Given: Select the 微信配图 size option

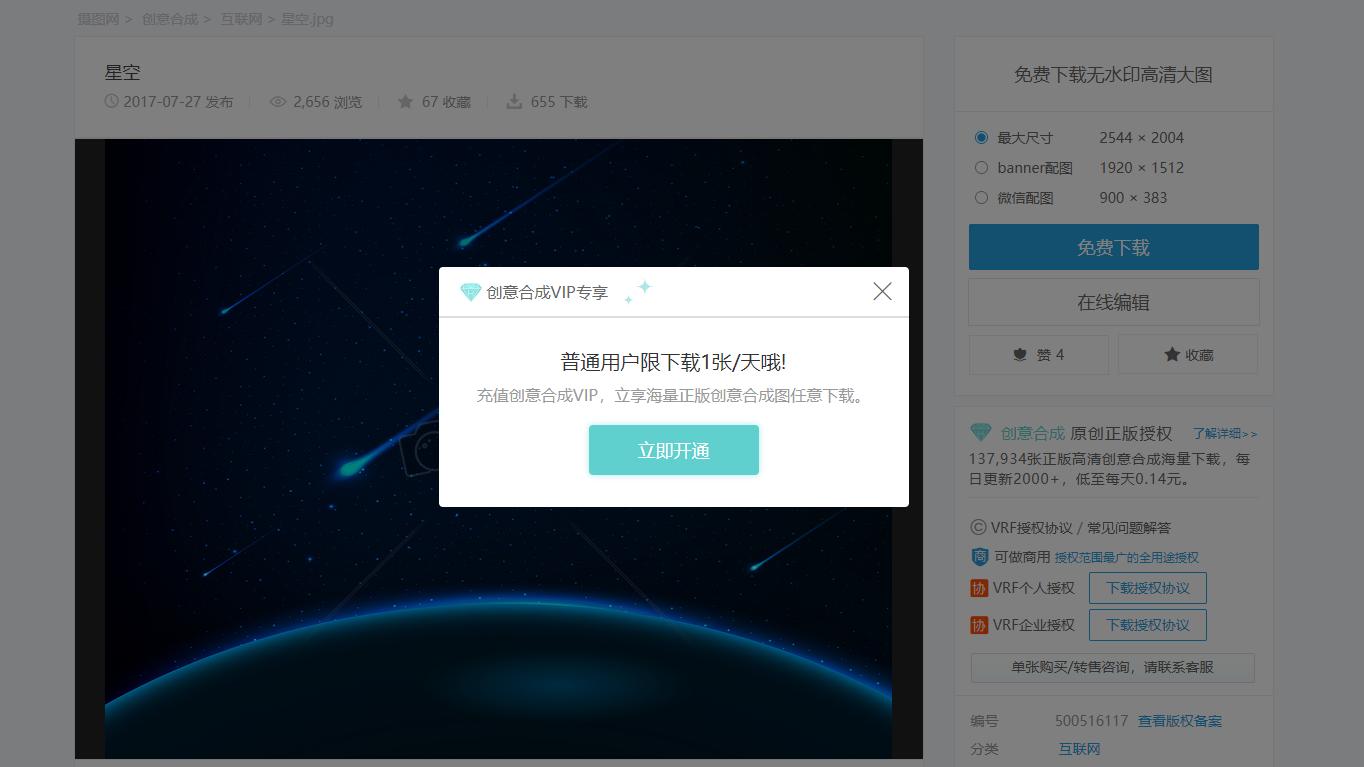Looking at the screenshot, I should [981, 197].
